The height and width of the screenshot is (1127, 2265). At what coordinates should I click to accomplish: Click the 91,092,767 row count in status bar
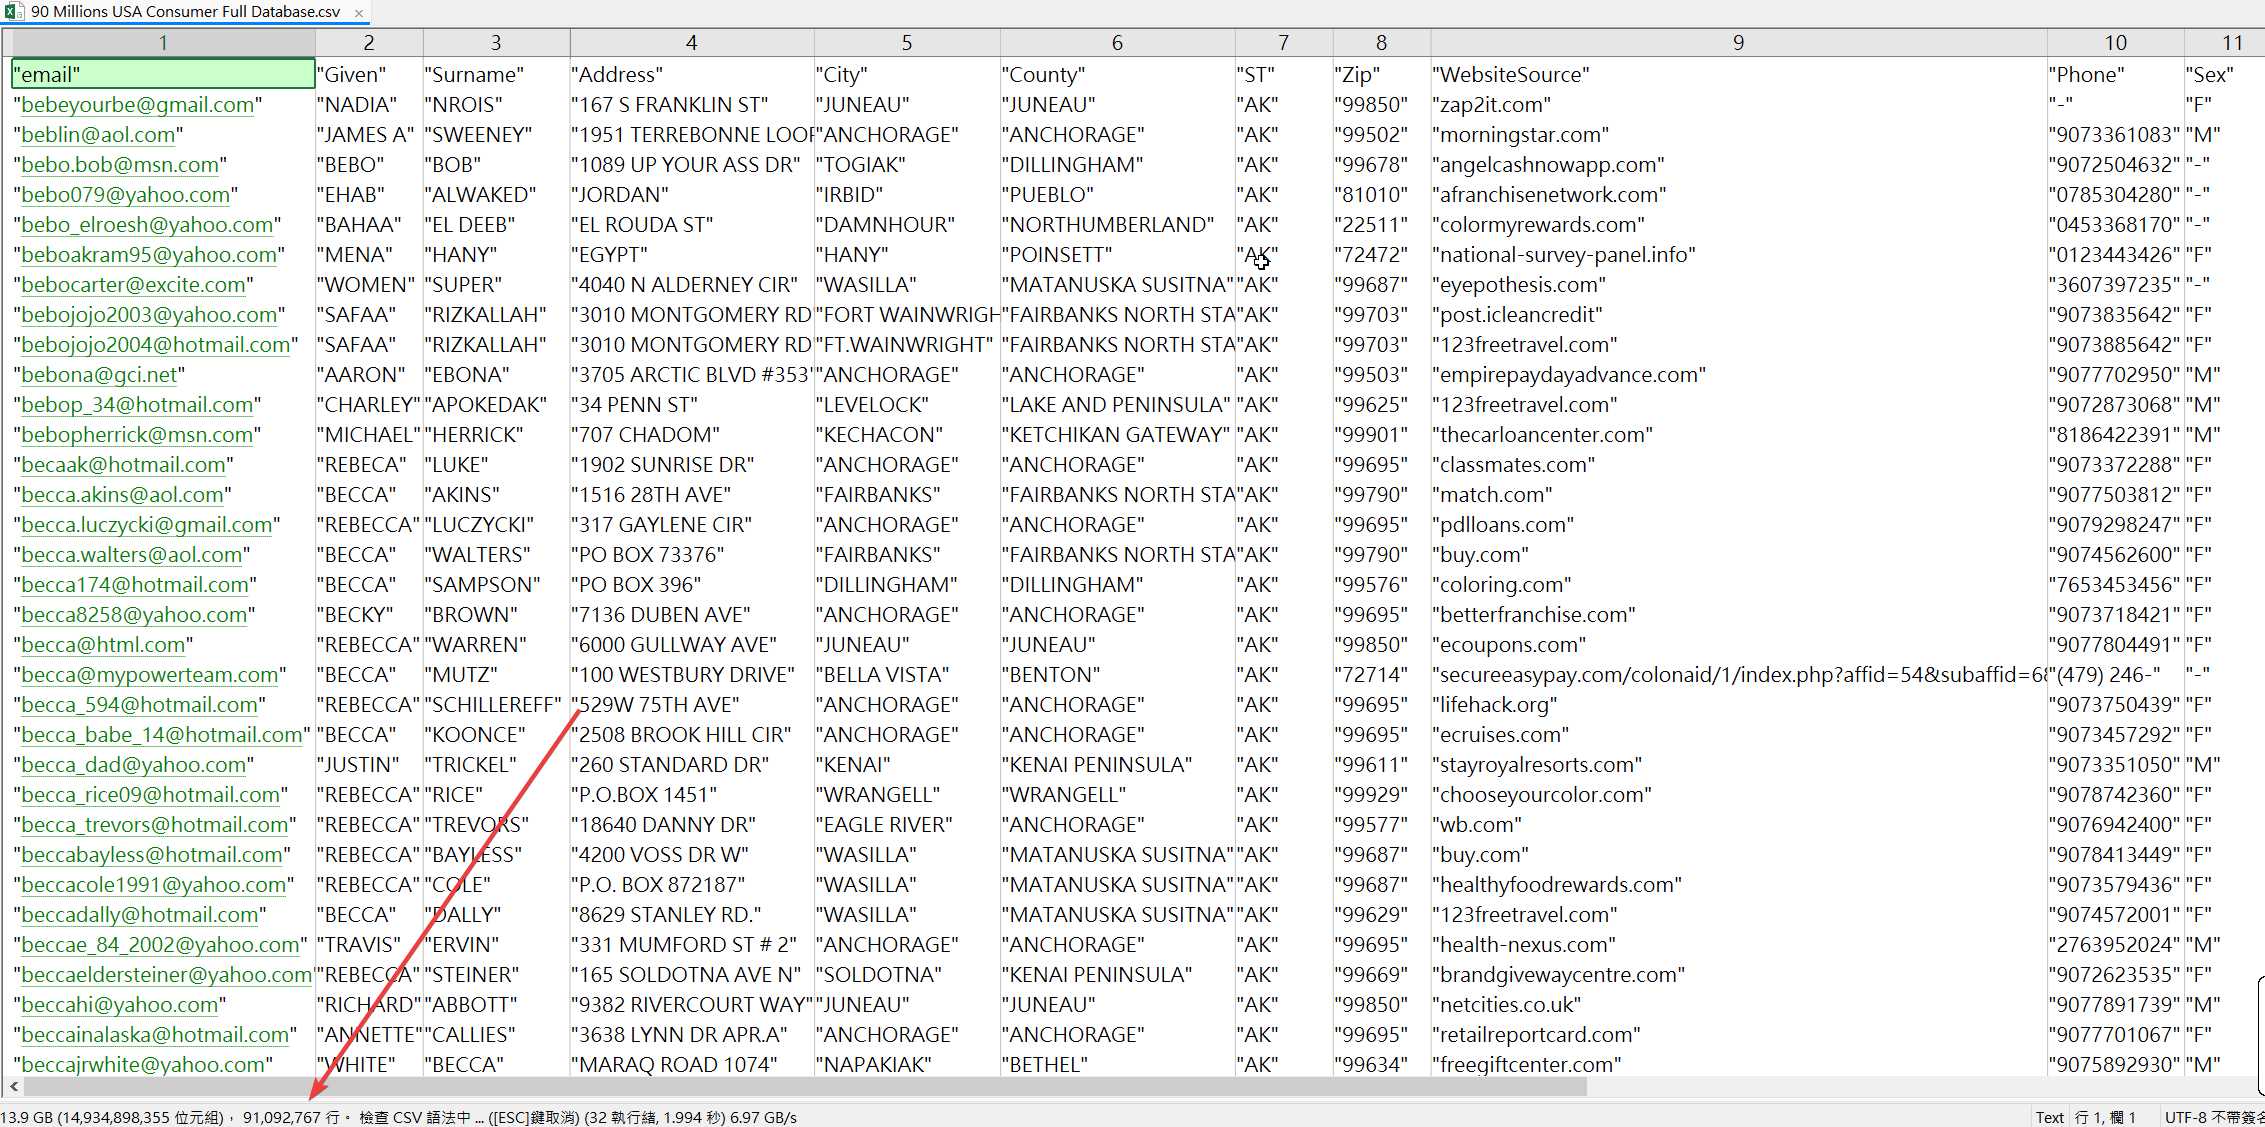click(290, 1117)
